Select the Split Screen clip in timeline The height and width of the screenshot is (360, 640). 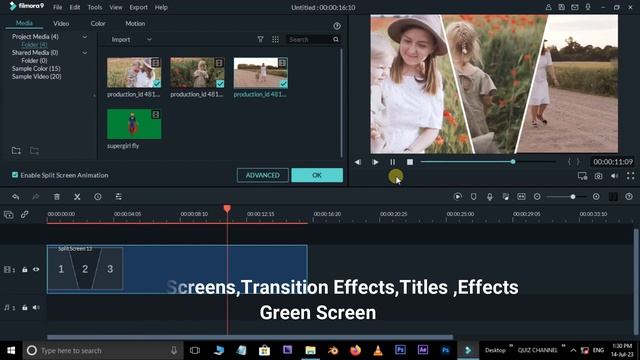177,269
